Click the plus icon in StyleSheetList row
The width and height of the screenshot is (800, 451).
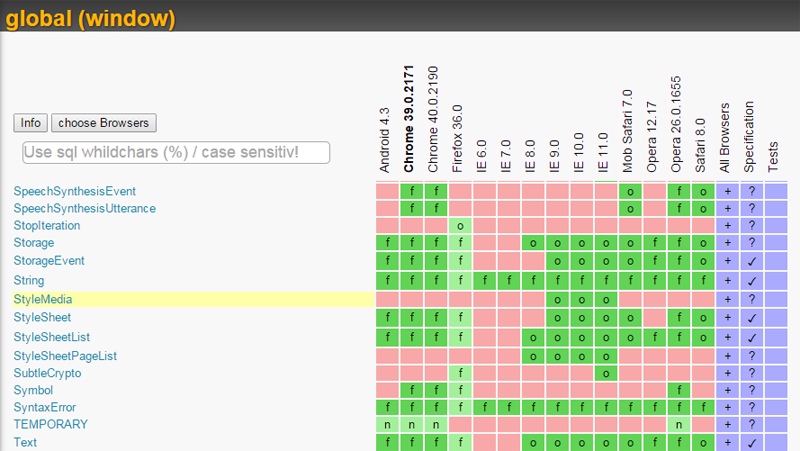pos(728,337)
